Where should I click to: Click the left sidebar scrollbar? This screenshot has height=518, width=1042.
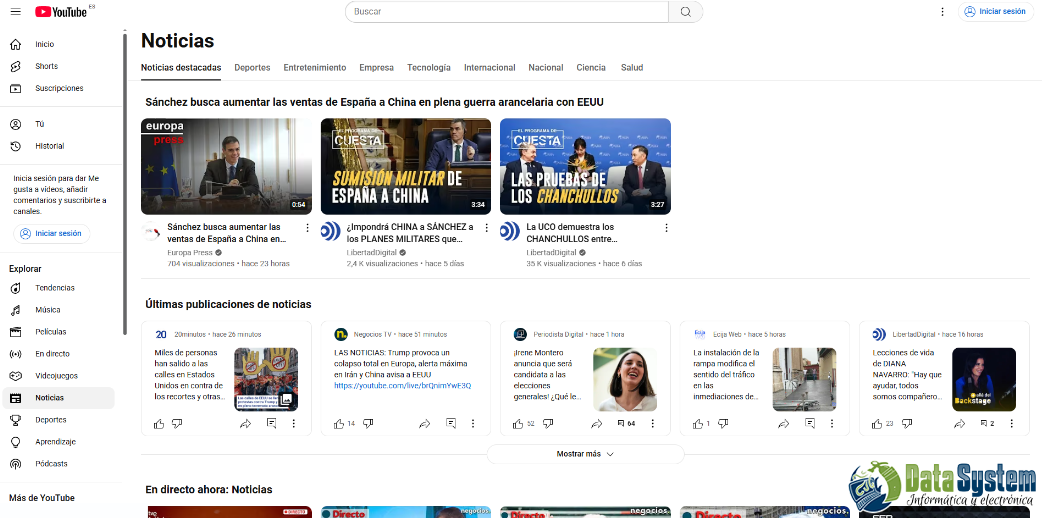(x=125, y=183)
